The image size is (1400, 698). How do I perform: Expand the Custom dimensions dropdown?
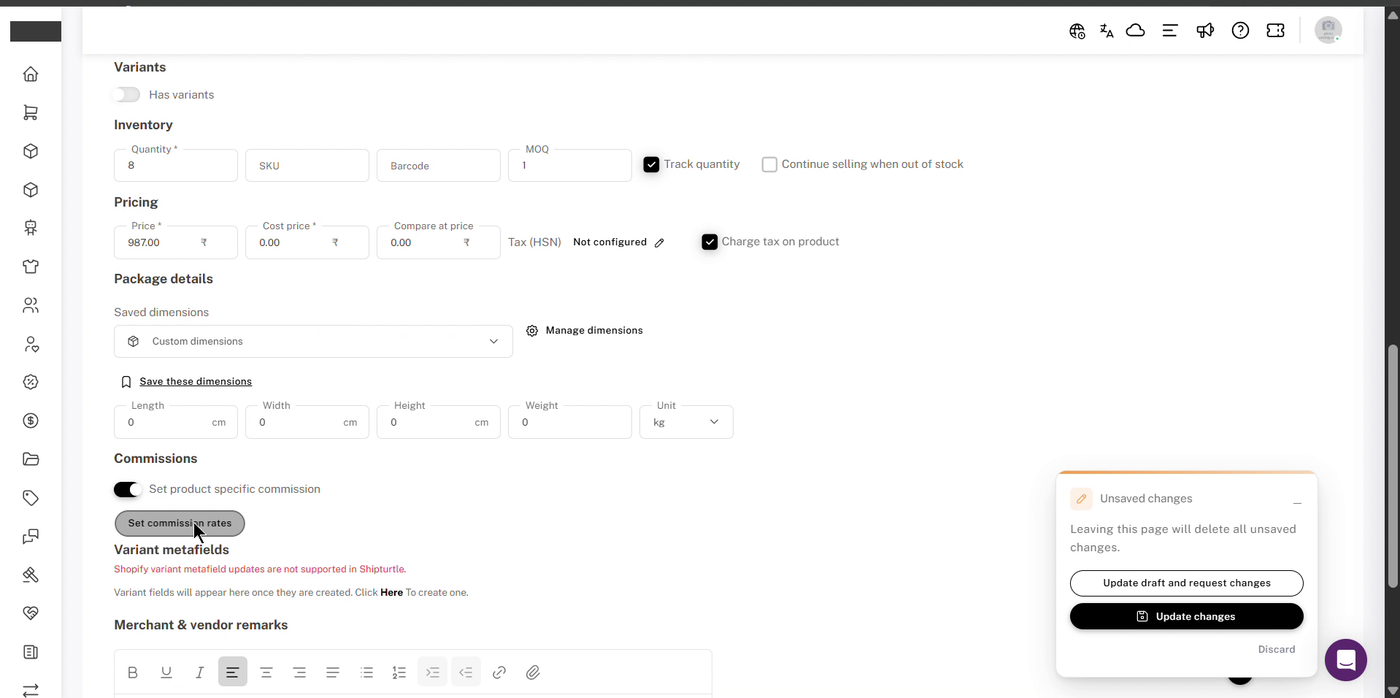pos(313,342)
